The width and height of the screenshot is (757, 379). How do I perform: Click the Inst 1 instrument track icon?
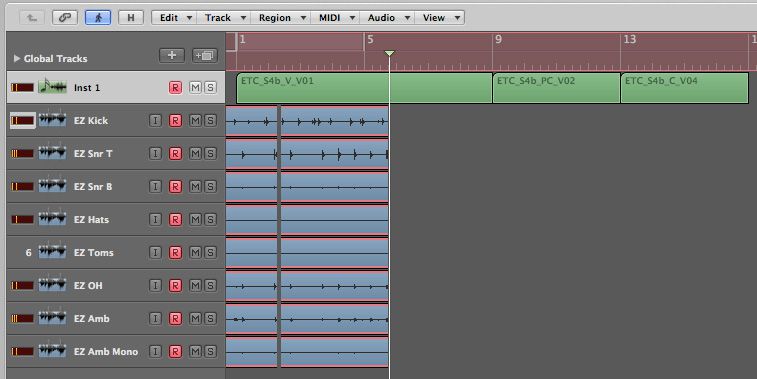(52, 87)
